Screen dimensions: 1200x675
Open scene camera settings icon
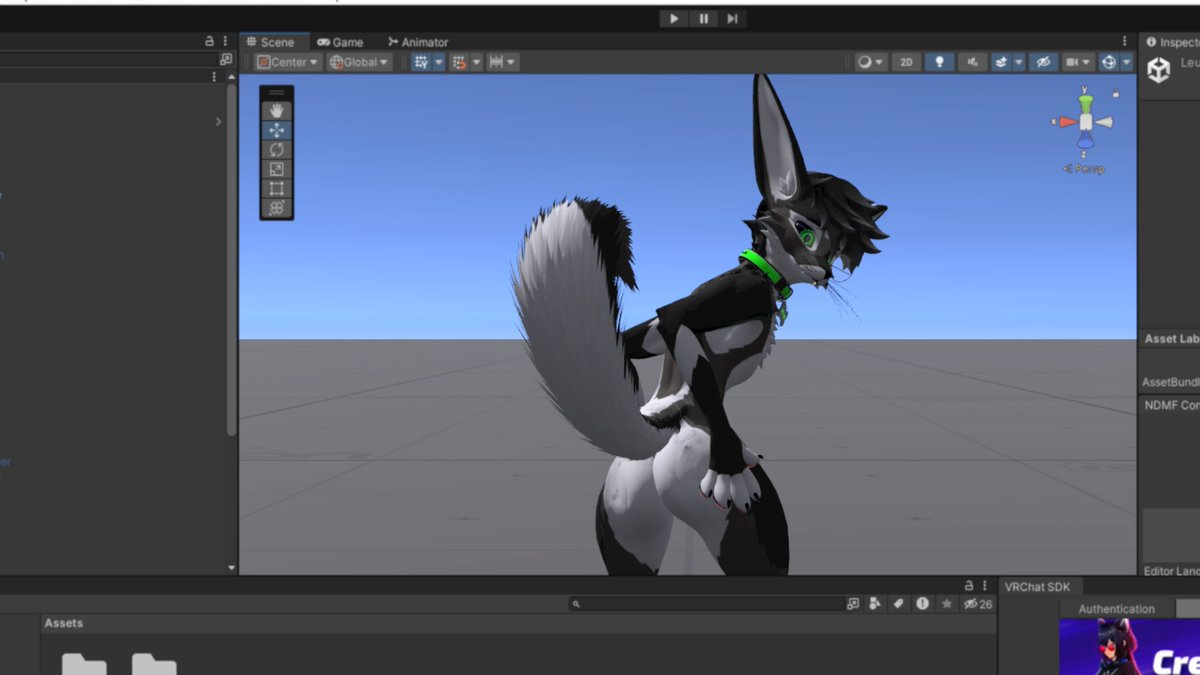[x=1072, y=62]
